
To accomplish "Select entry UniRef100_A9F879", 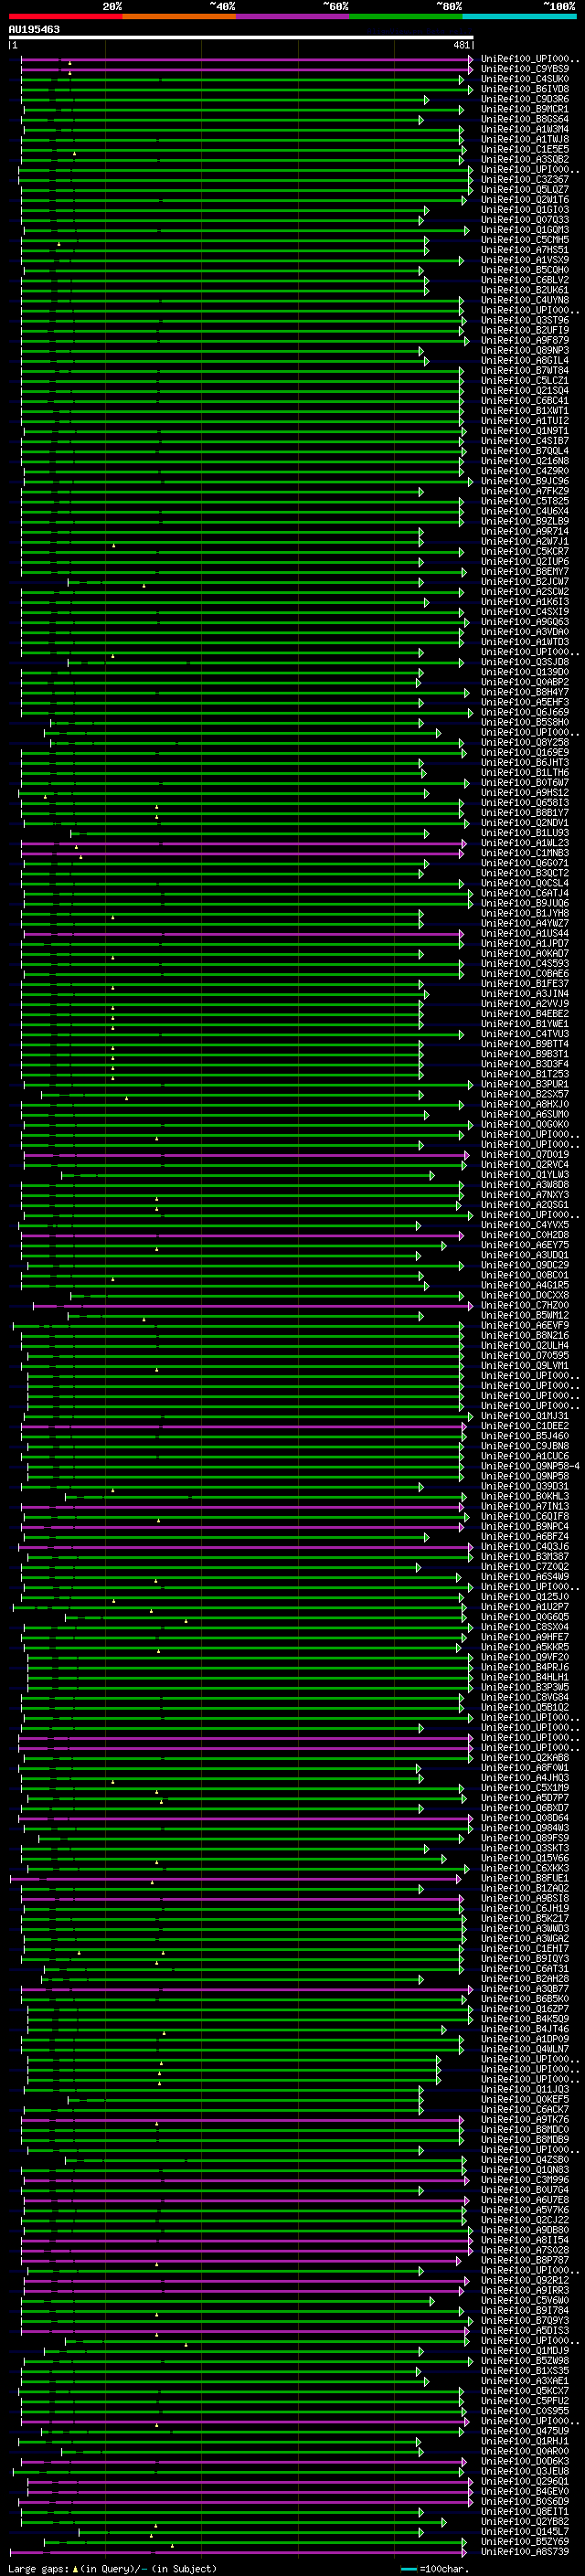I will [525, 340].
